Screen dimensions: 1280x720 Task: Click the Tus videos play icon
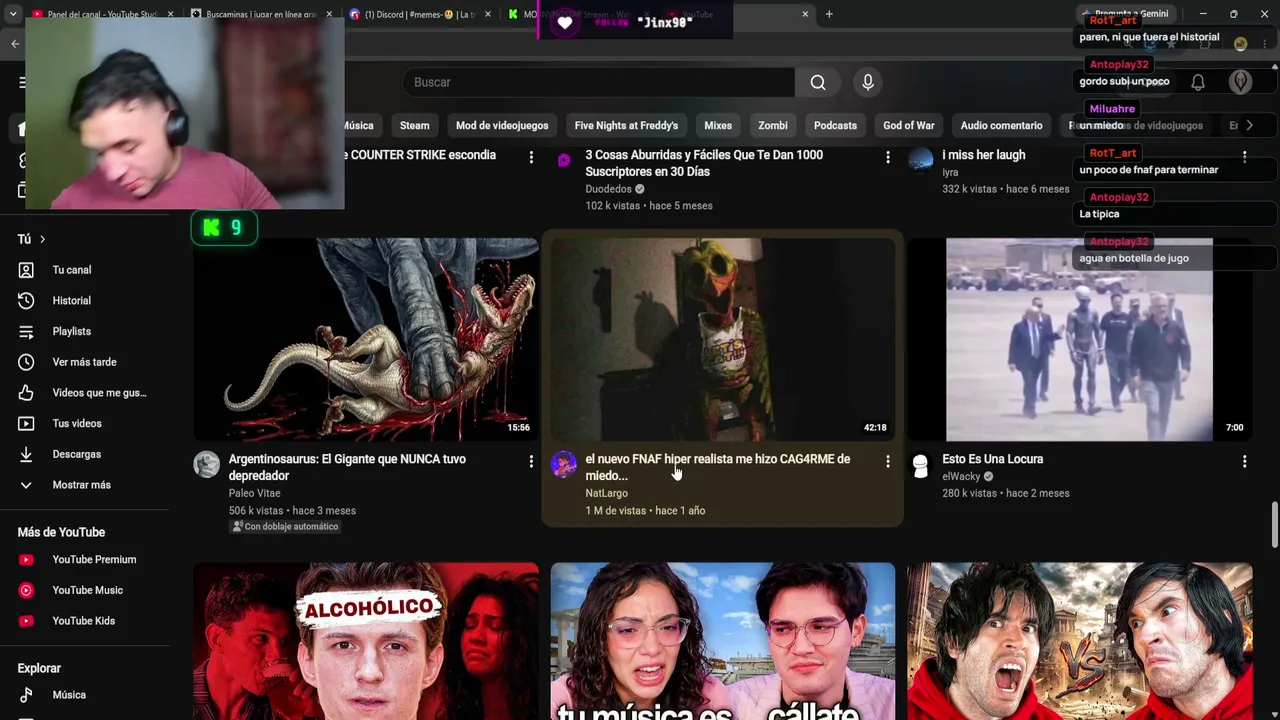[26, 424]
